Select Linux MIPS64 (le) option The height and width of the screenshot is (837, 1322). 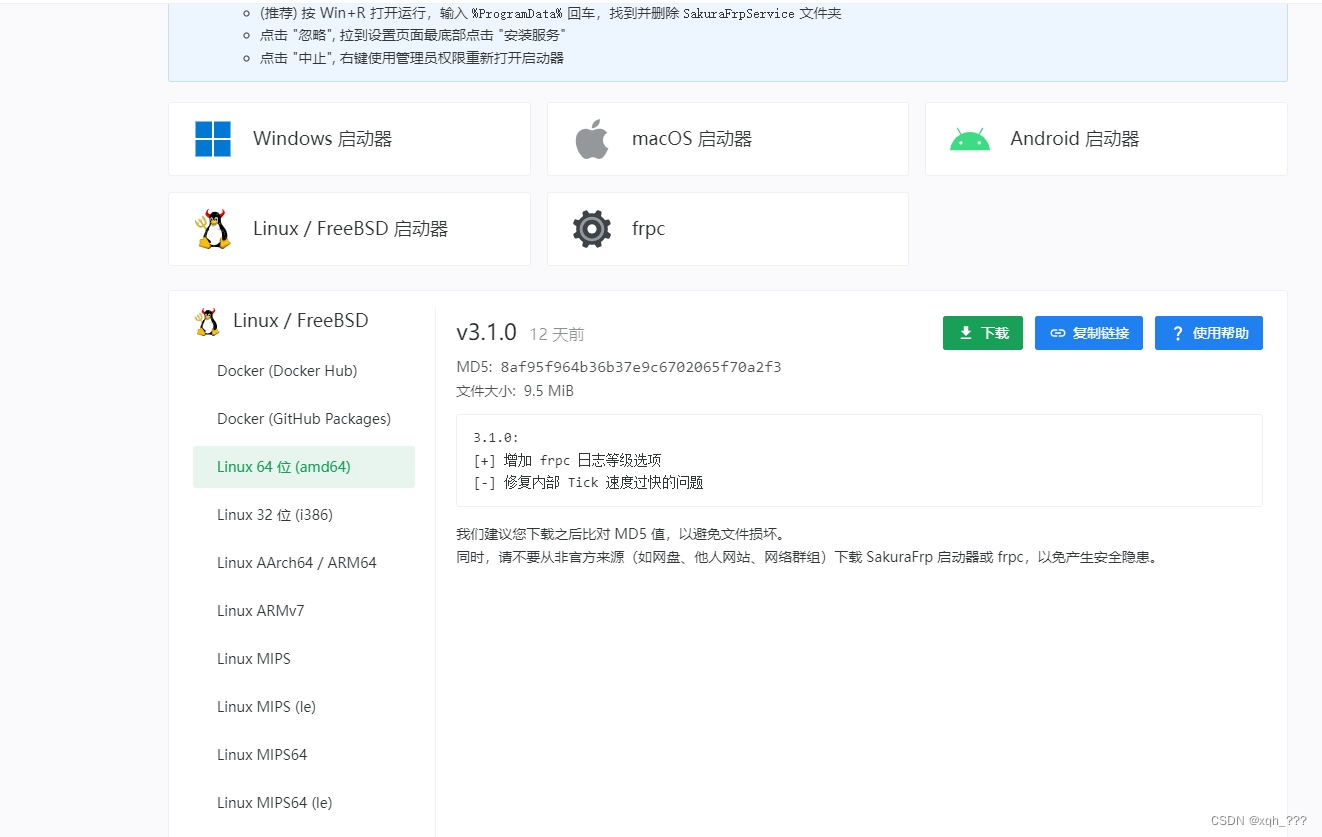coord(273,802)
